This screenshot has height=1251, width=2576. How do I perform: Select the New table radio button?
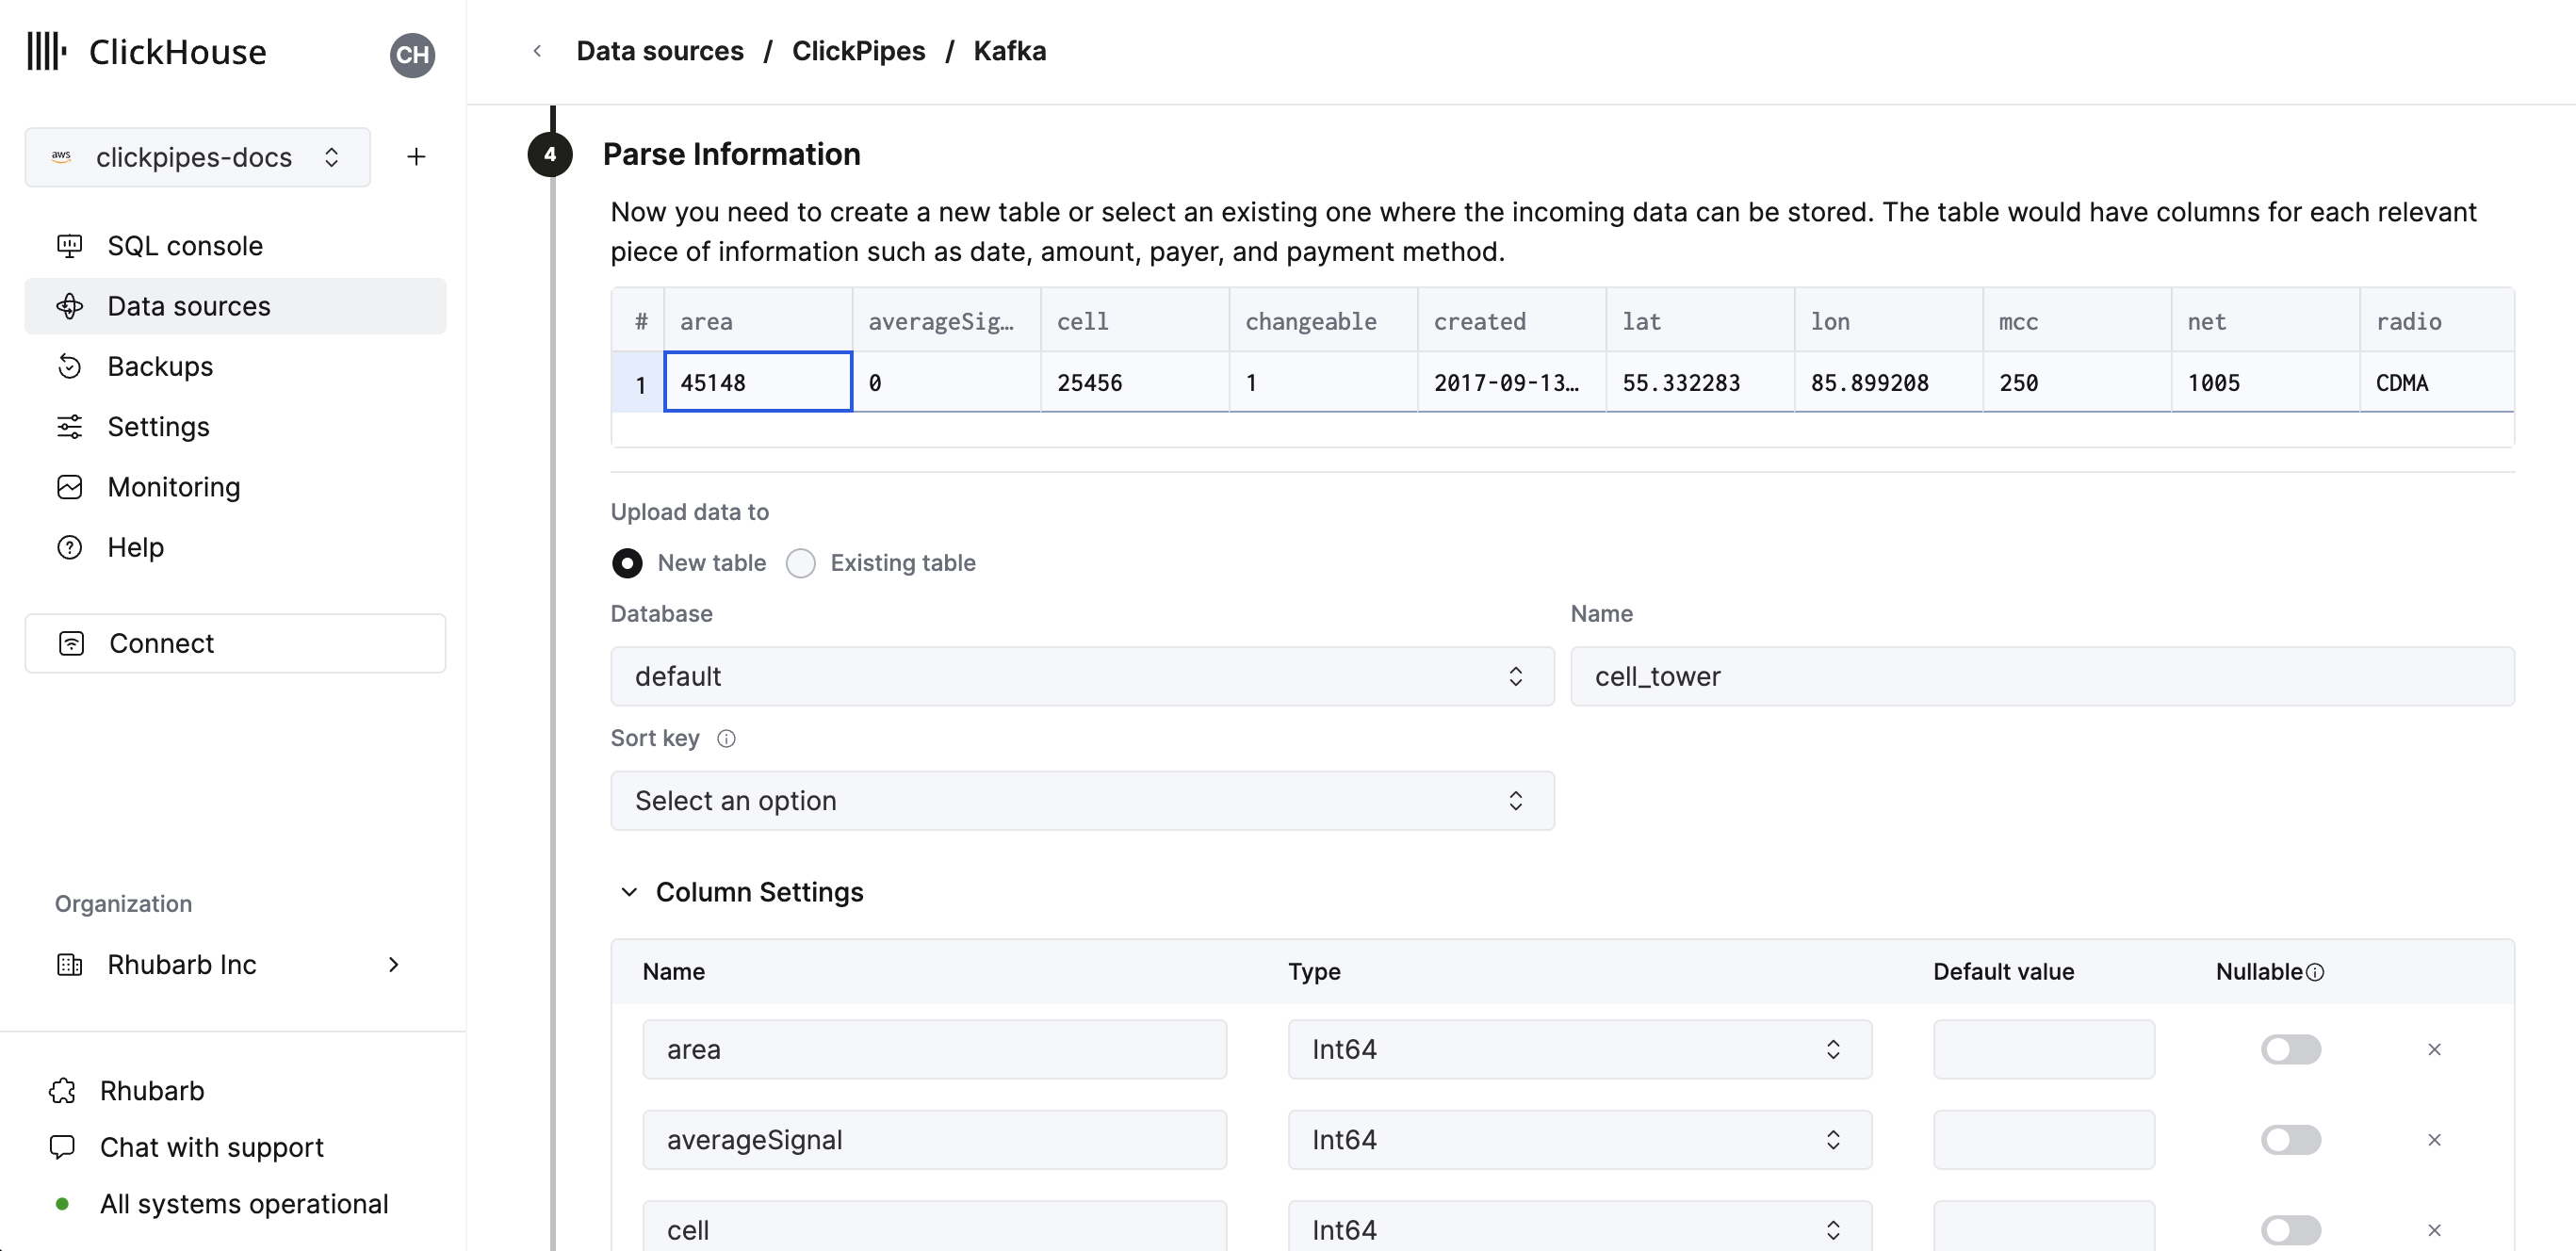(627, 563)
